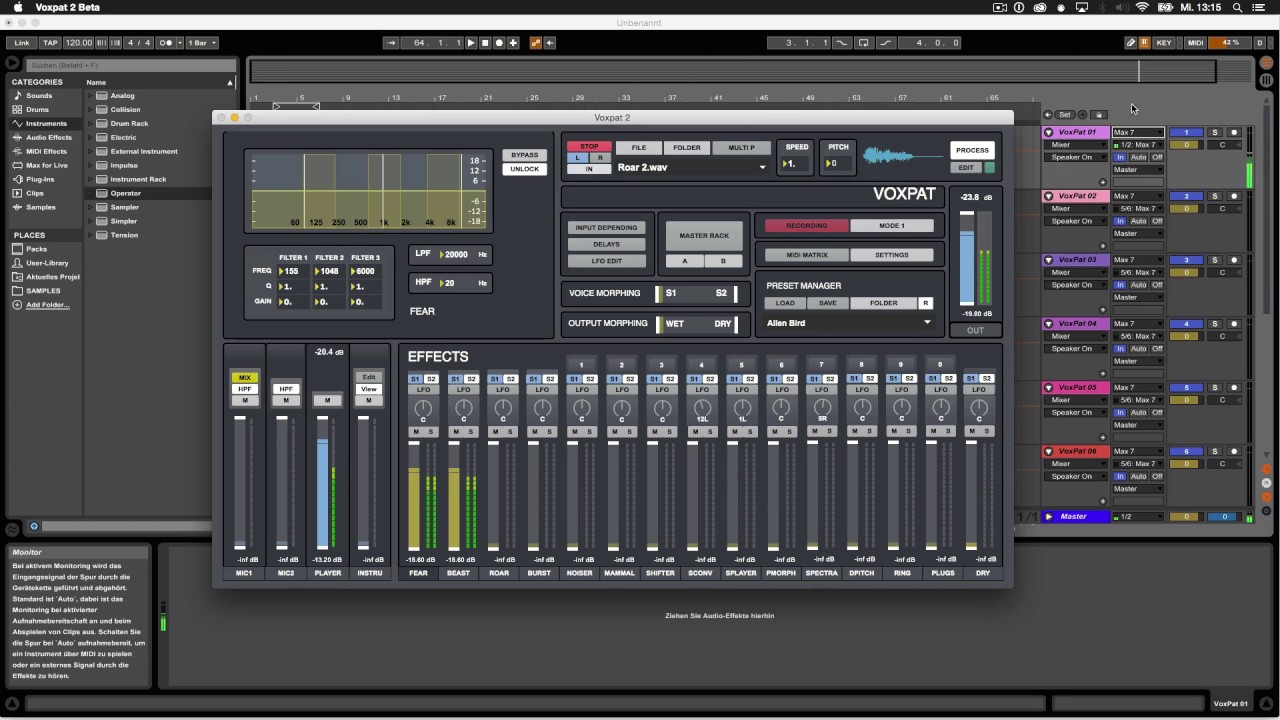Select MIDI Effects category in browser
The height and width of the screenshot is (720, 1280).
tap(46, 152)
